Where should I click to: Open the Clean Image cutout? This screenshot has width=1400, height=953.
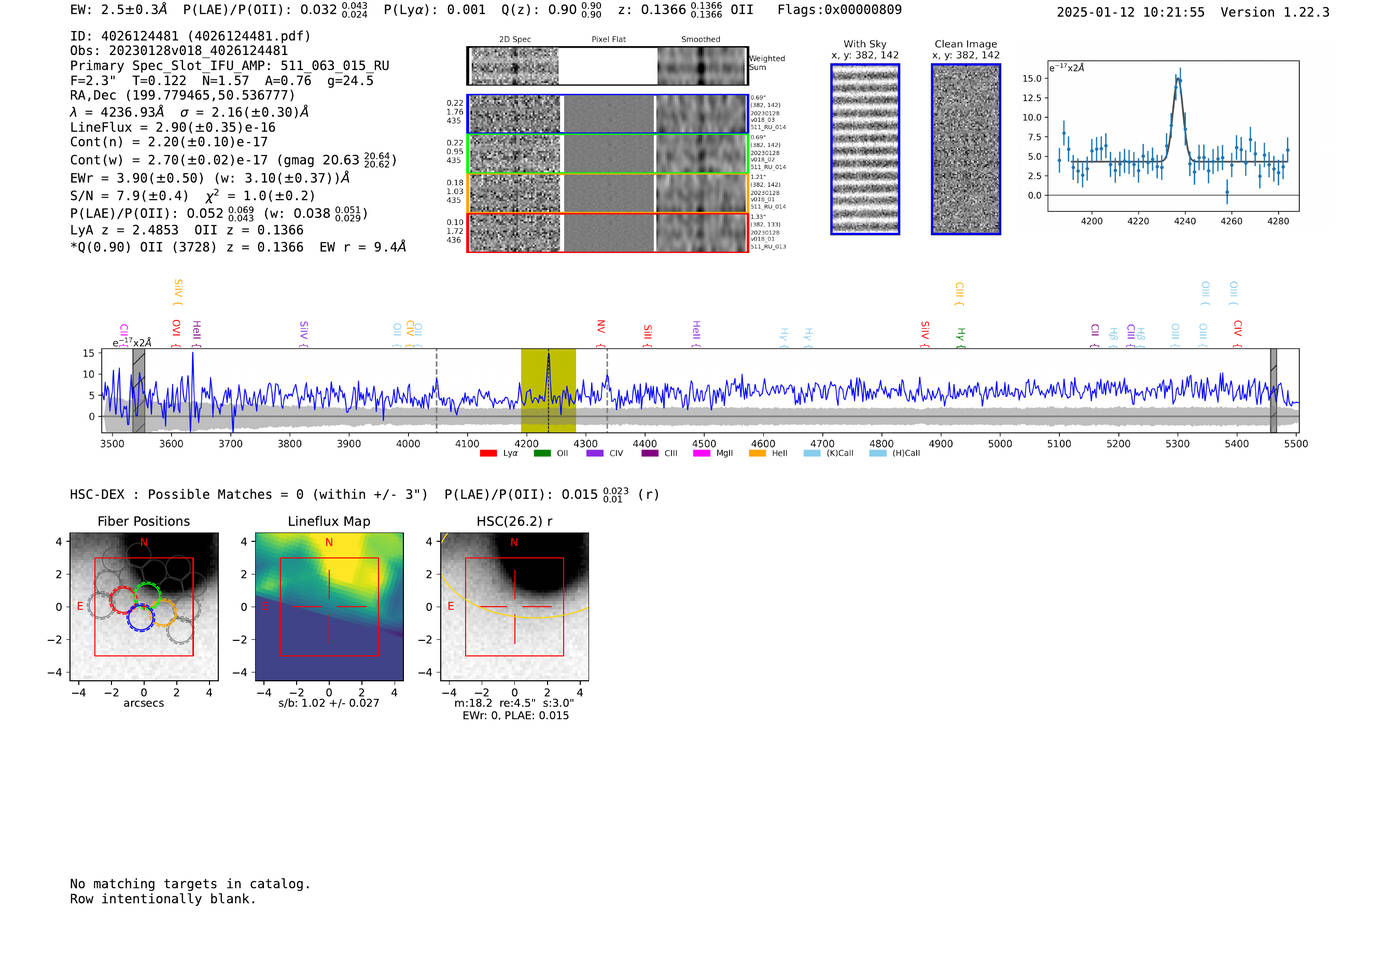coord(966,149)
